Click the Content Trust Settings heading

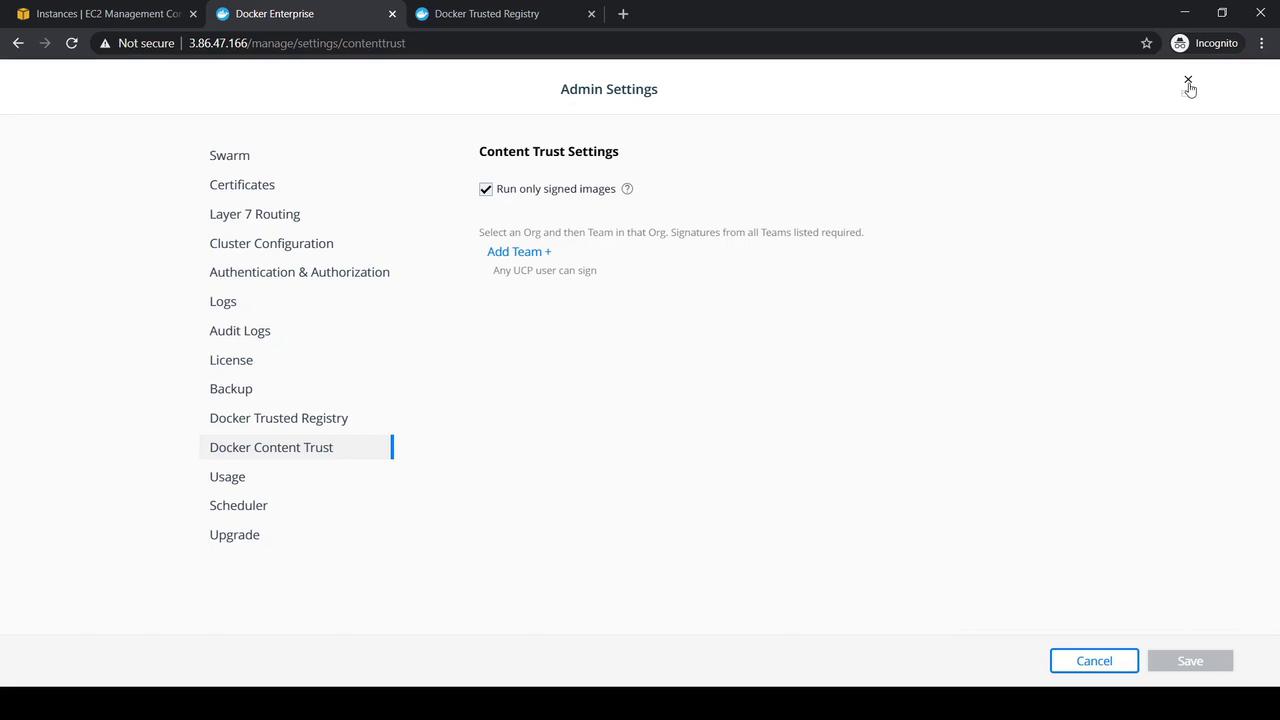click(x=549, y=152)
